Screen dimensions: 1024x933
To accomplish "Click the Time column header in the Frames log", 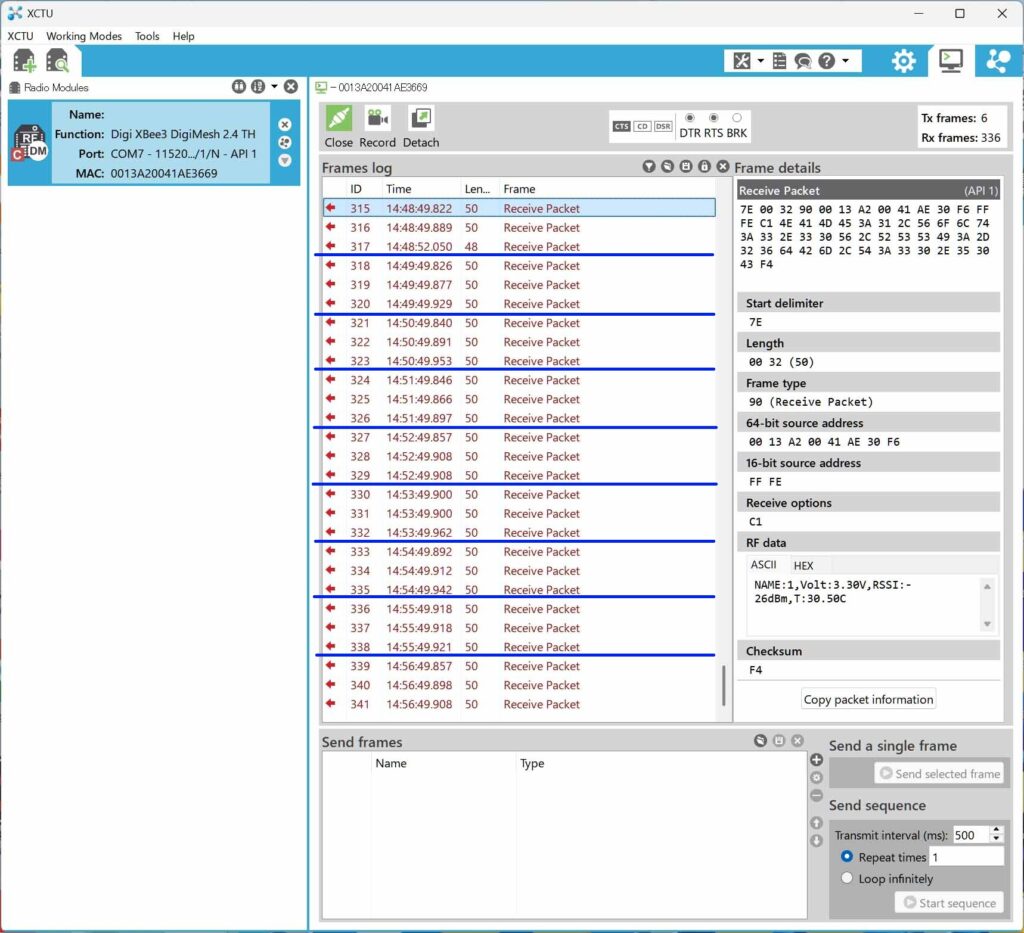I will click(421, 189).
